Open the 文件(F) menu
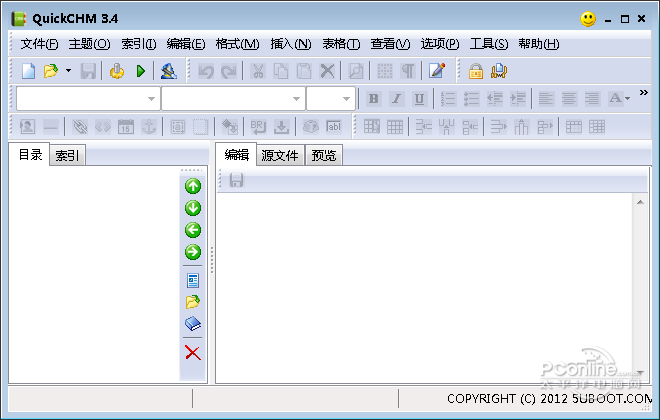 (x=39, y=44)
